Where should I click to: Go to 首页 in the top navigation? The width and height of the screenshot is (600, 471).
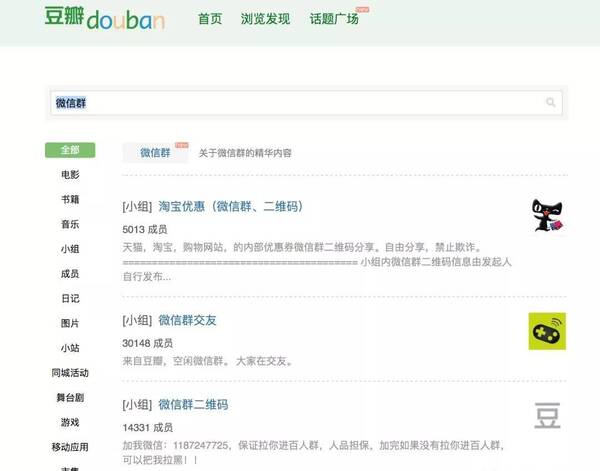click(210, 19)
